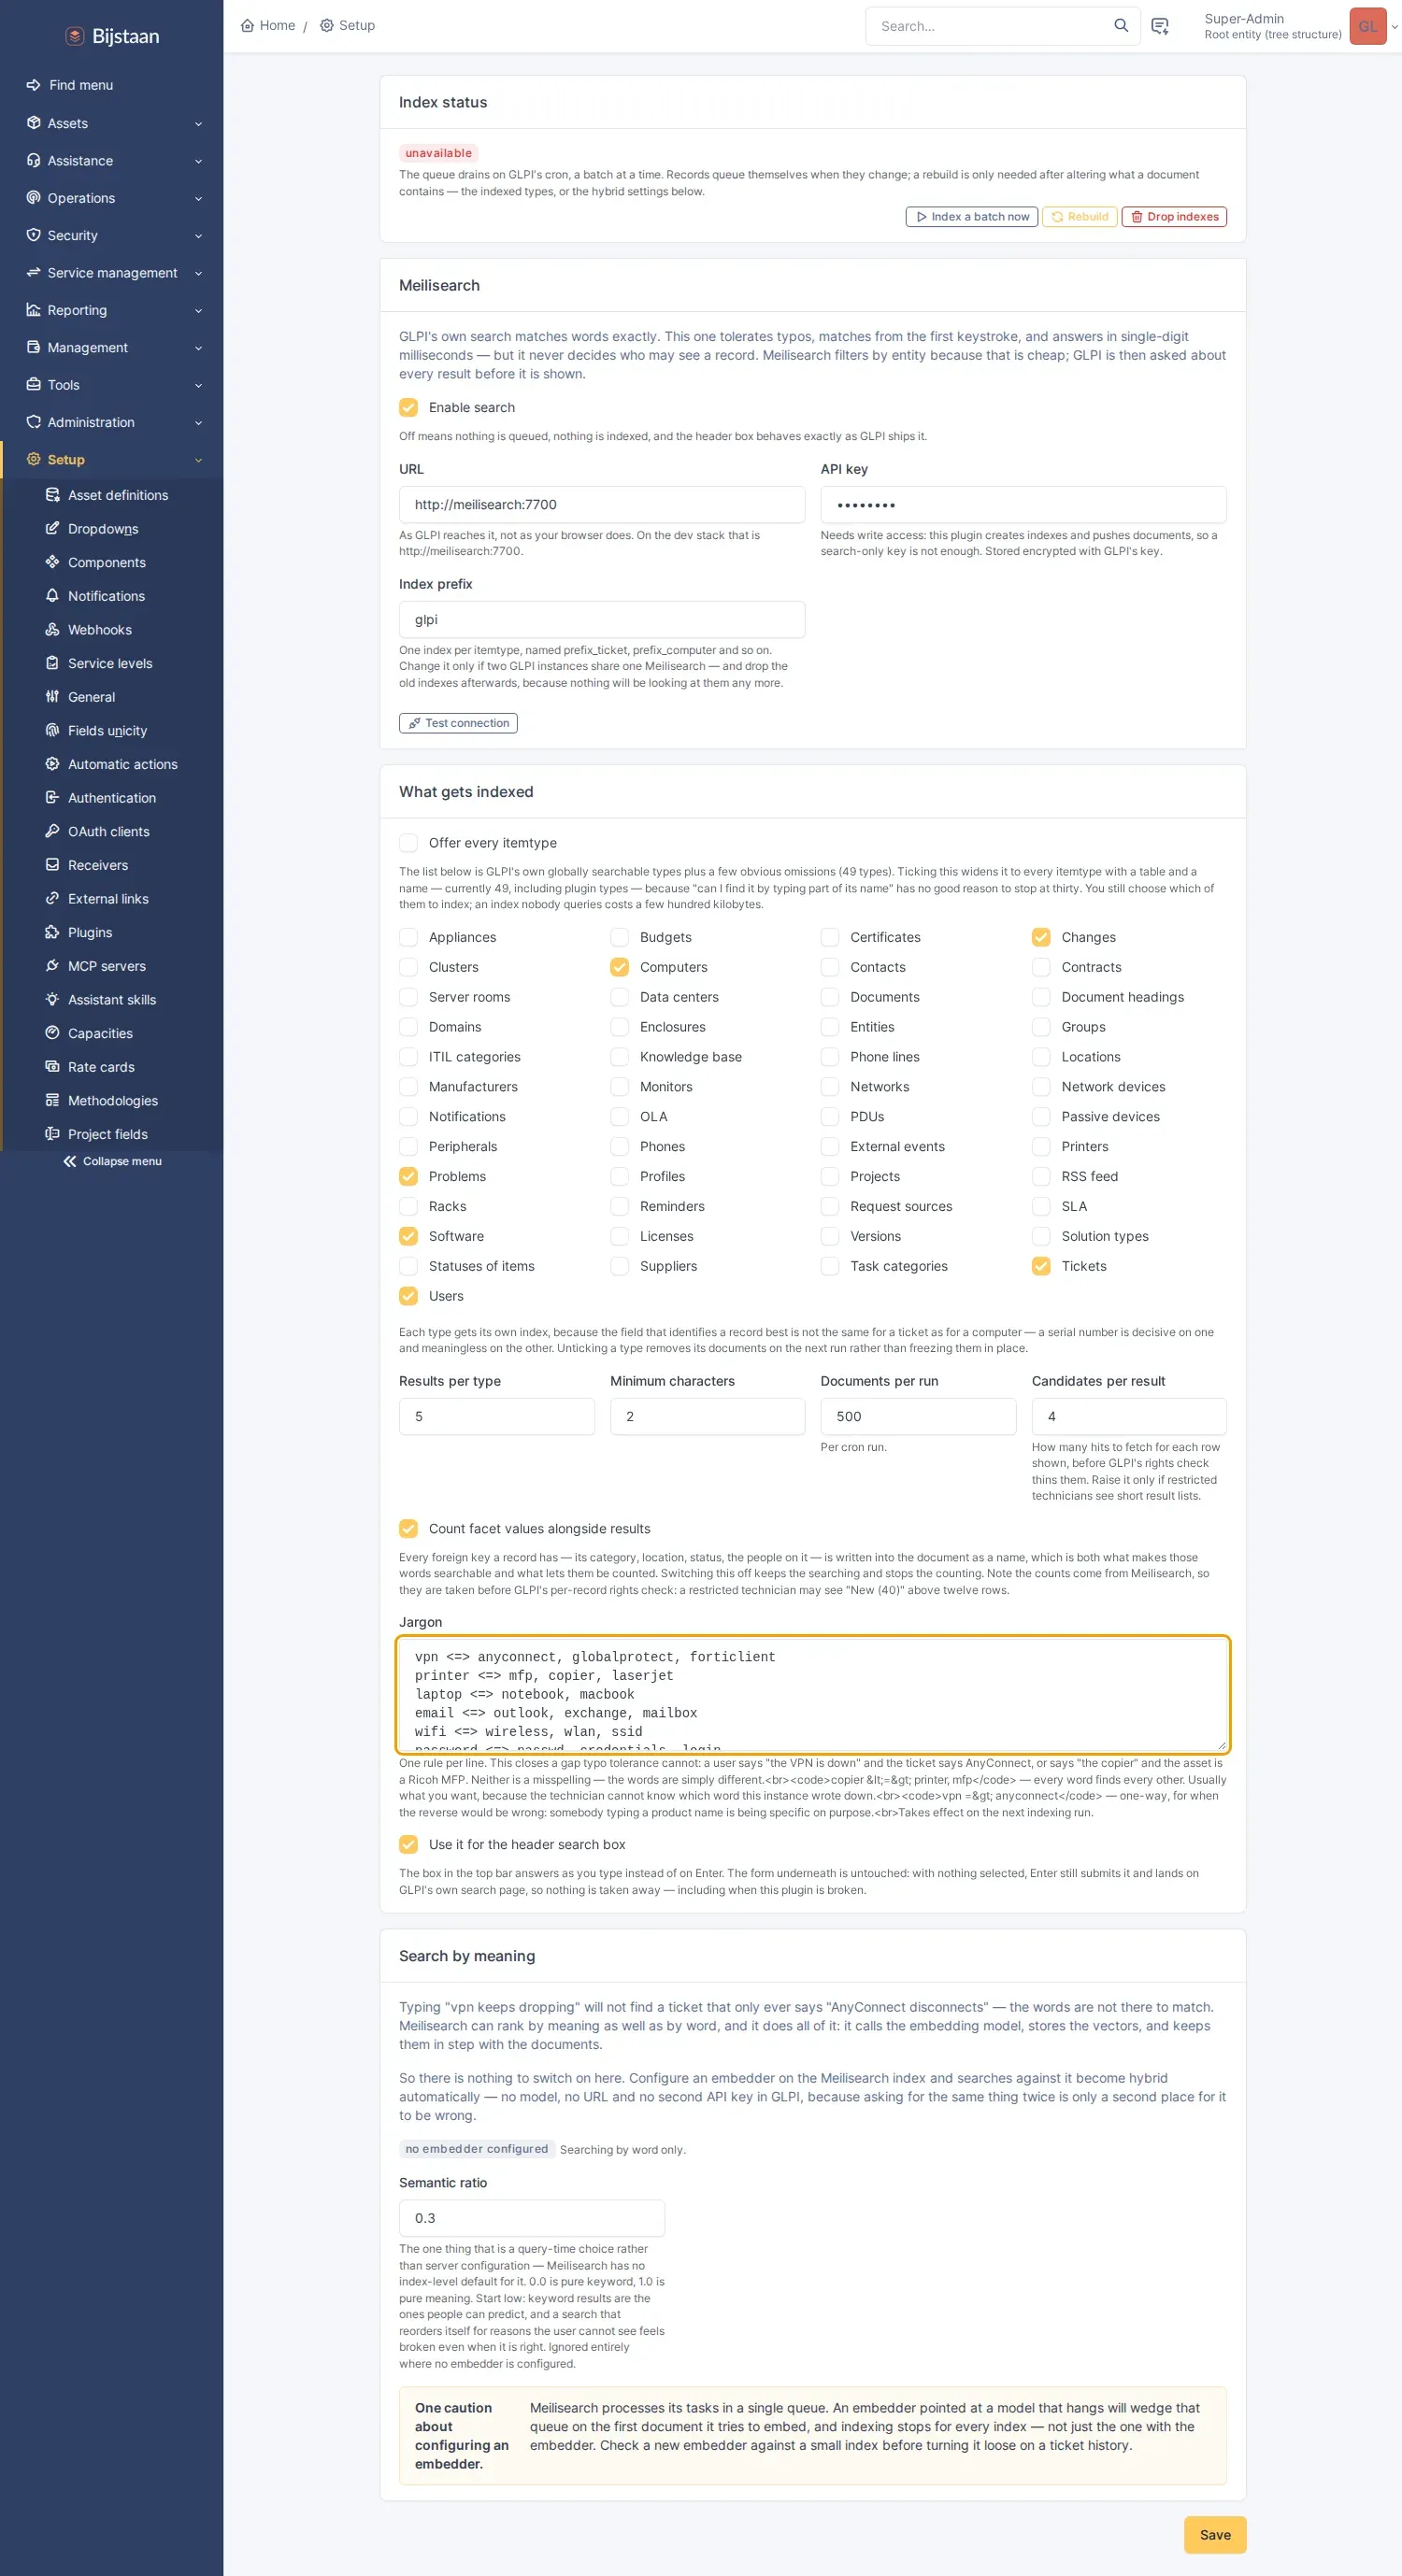Click the Webhooks sidebar icon
Image resolution: width=1402 pixels, height=2576 pixels.
[x=52, y=630]
